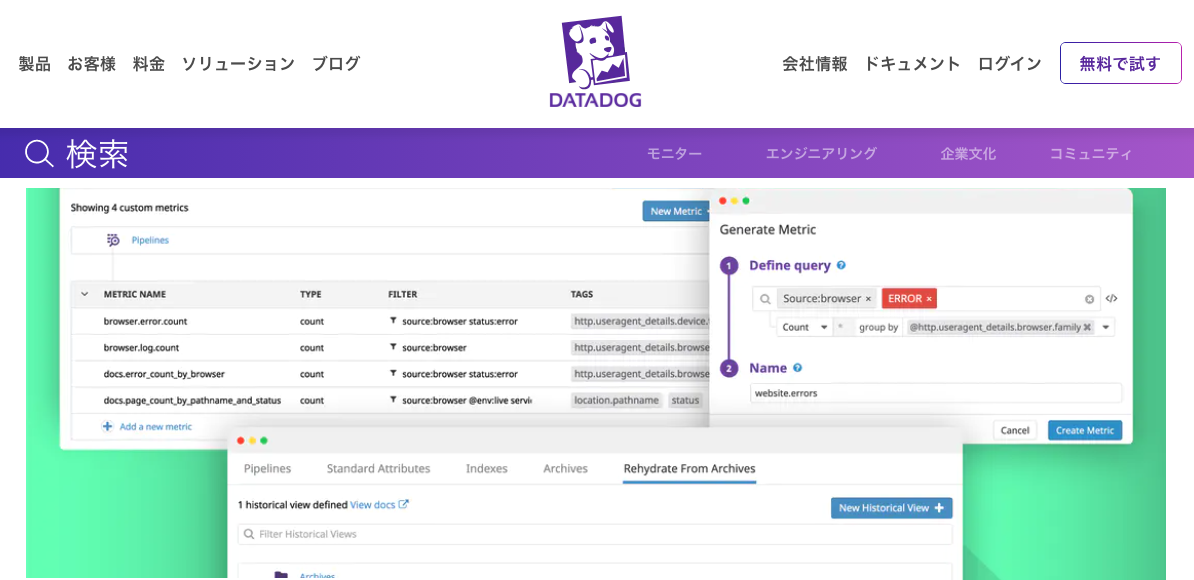This screenshot has width=1194, height=580.
Task: Click help icon next to Name
Action: pos(797,368)
